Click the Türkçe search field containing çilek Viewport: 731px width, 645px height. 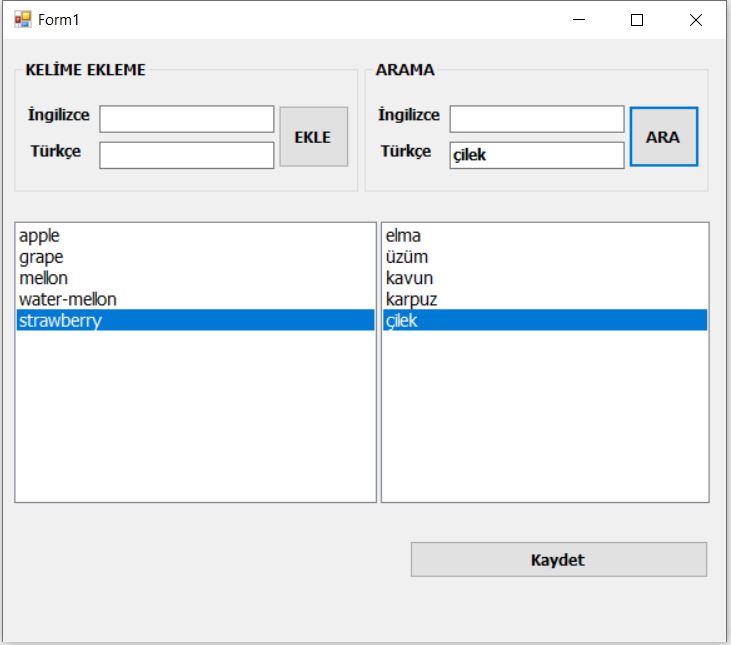pyautogui.click(x=537, y=155)
